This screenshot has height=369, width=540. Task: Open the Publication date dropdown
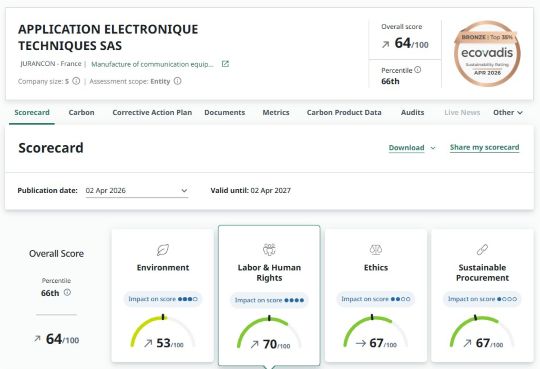pos(137,191)
